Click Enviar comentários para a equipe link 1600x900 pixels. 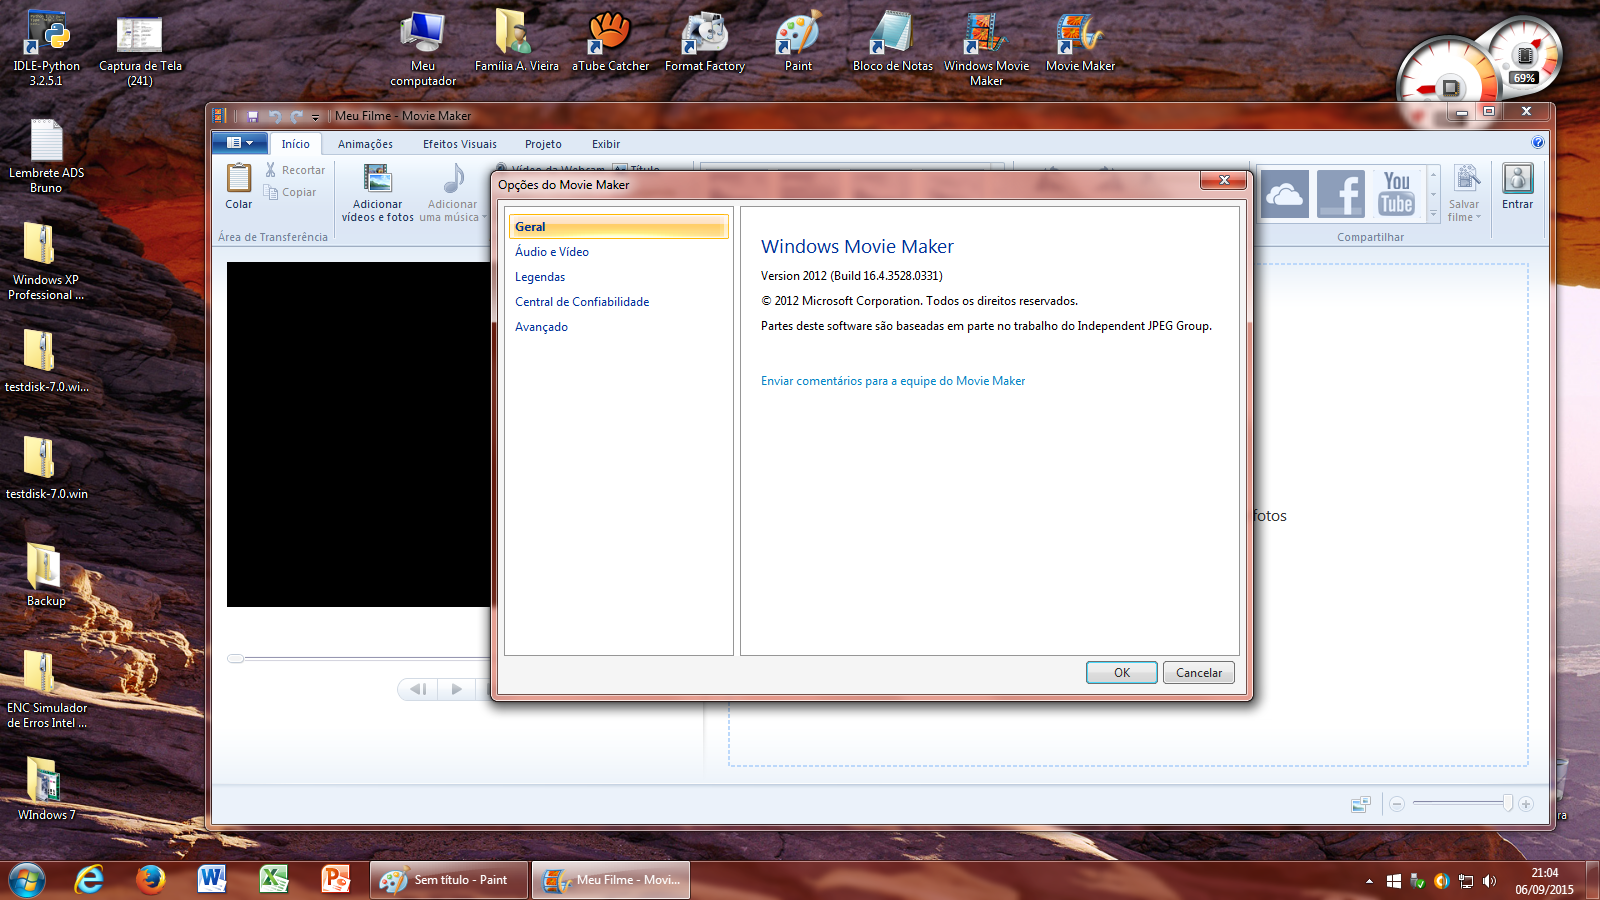[892, 380]
